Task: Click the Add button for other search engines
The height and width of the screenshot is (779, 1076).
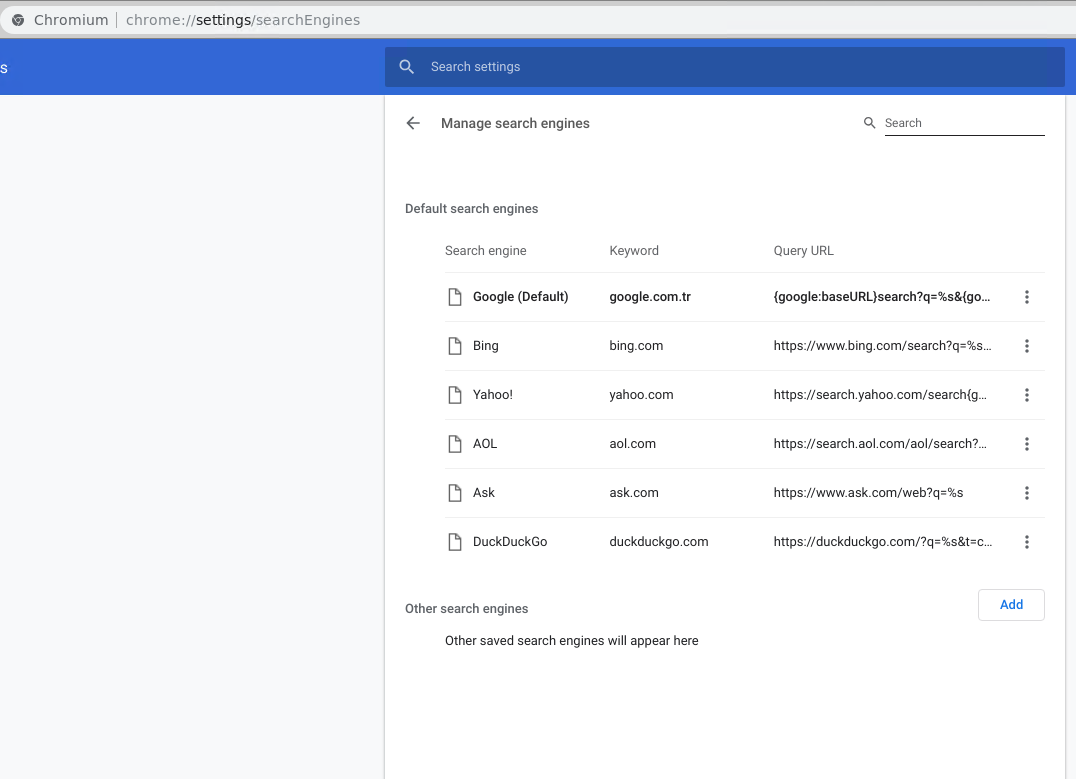Action: pyautogui.click(x=1011, y=605)
